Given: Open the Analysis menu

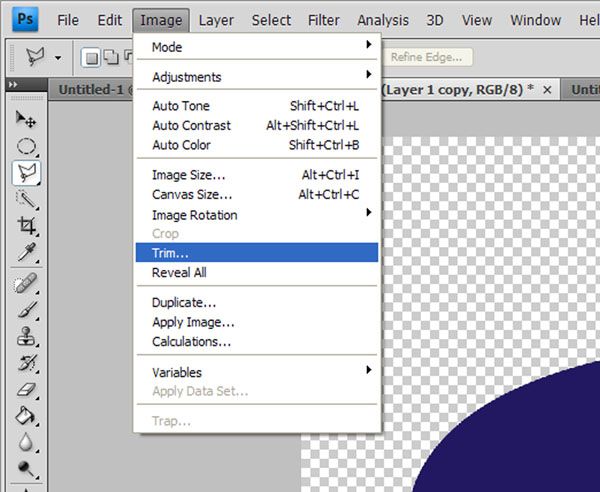Looking at the screenshot, I should pos(383,20).
